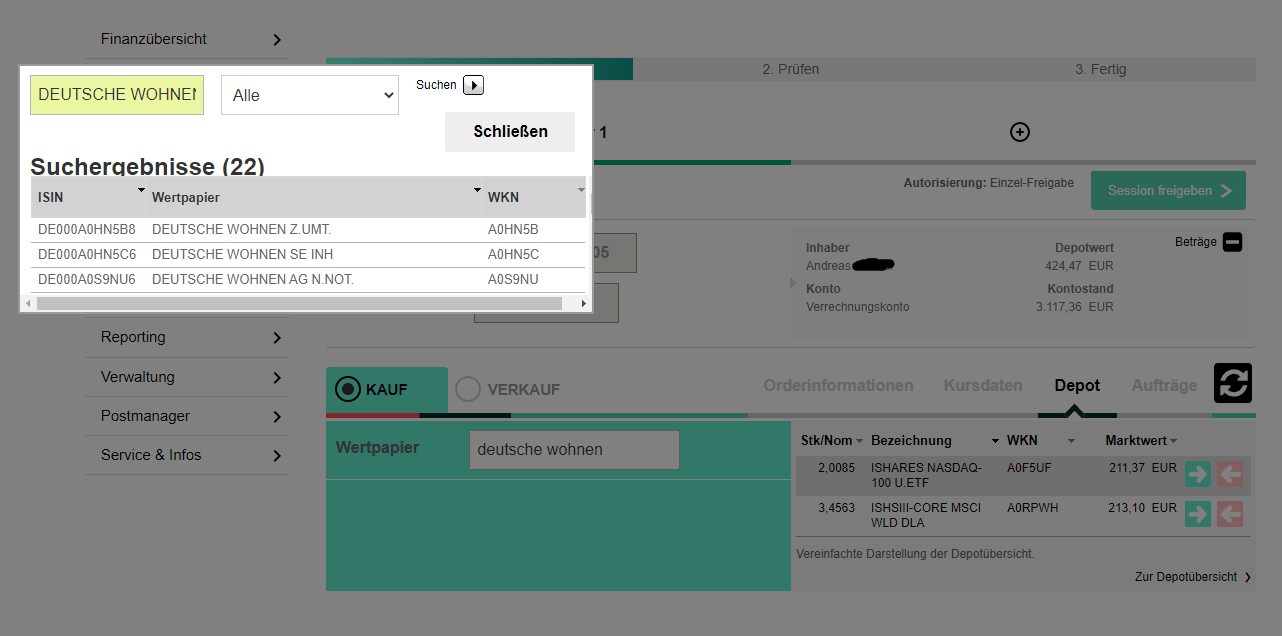Click ISIN DE000A0HN5C6
This screenshot has height=636, width=1282.
87,255
